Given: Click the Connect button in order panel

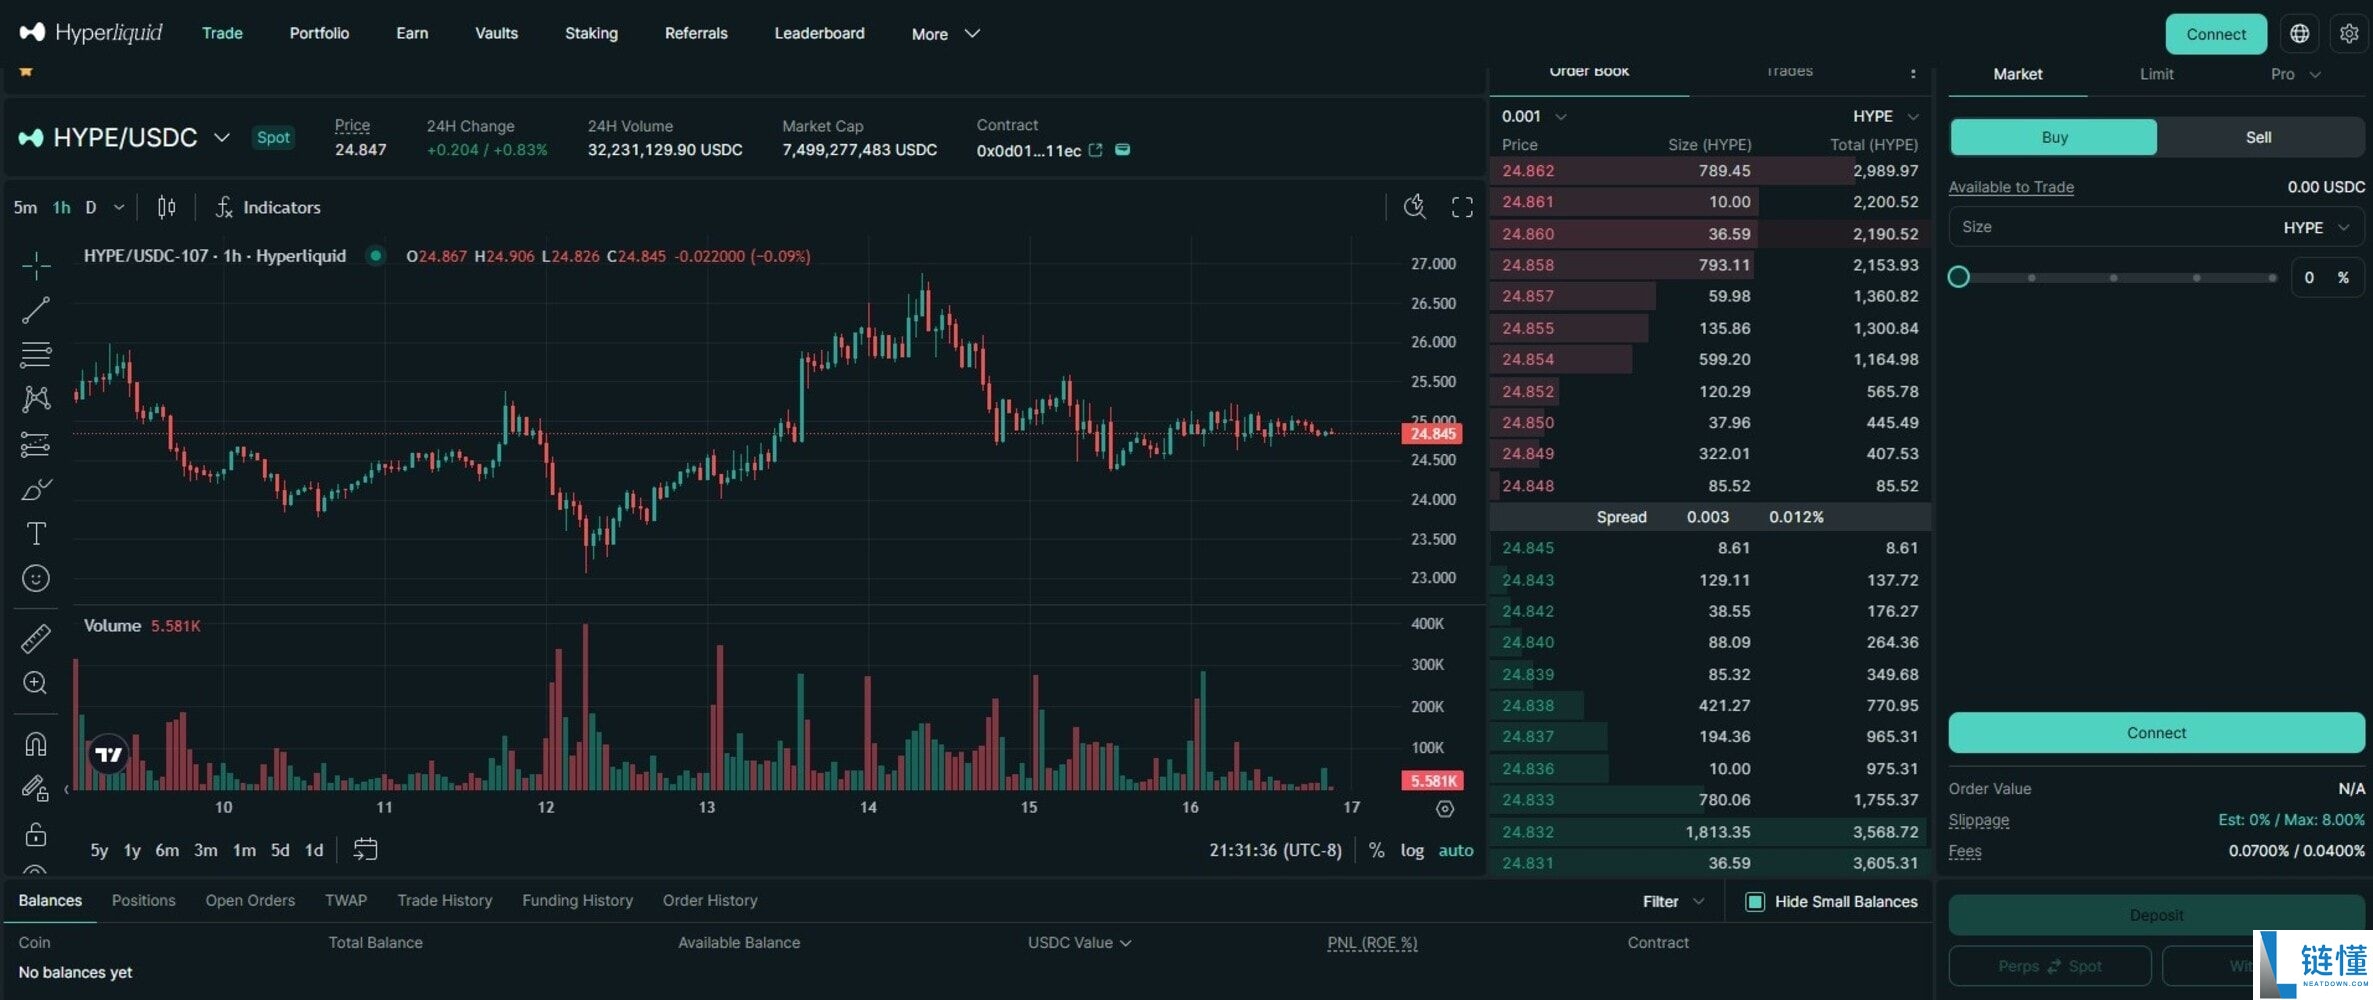Looking at the screenshot, I should click(2156, 733).
